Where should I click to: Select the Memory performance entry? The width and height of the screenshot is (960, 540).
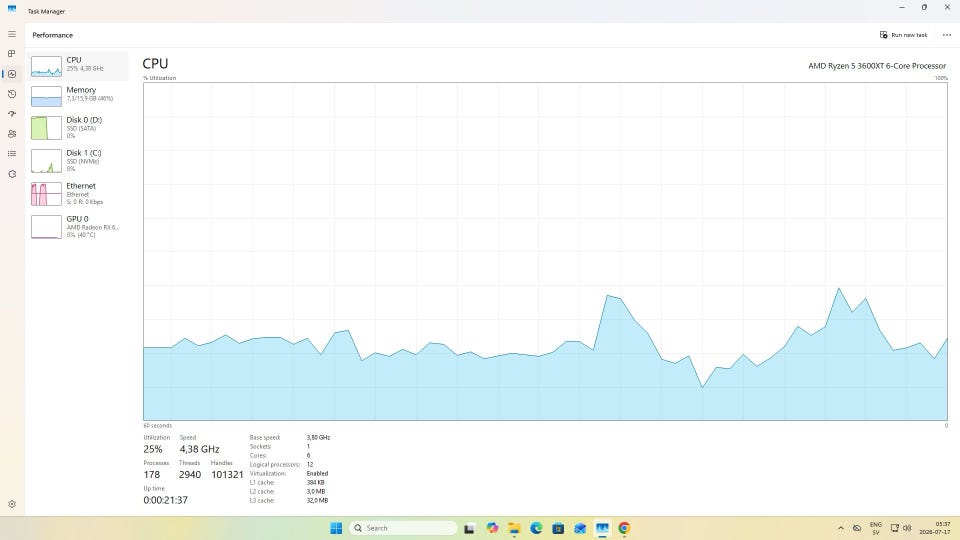click(x=77, y=96)
